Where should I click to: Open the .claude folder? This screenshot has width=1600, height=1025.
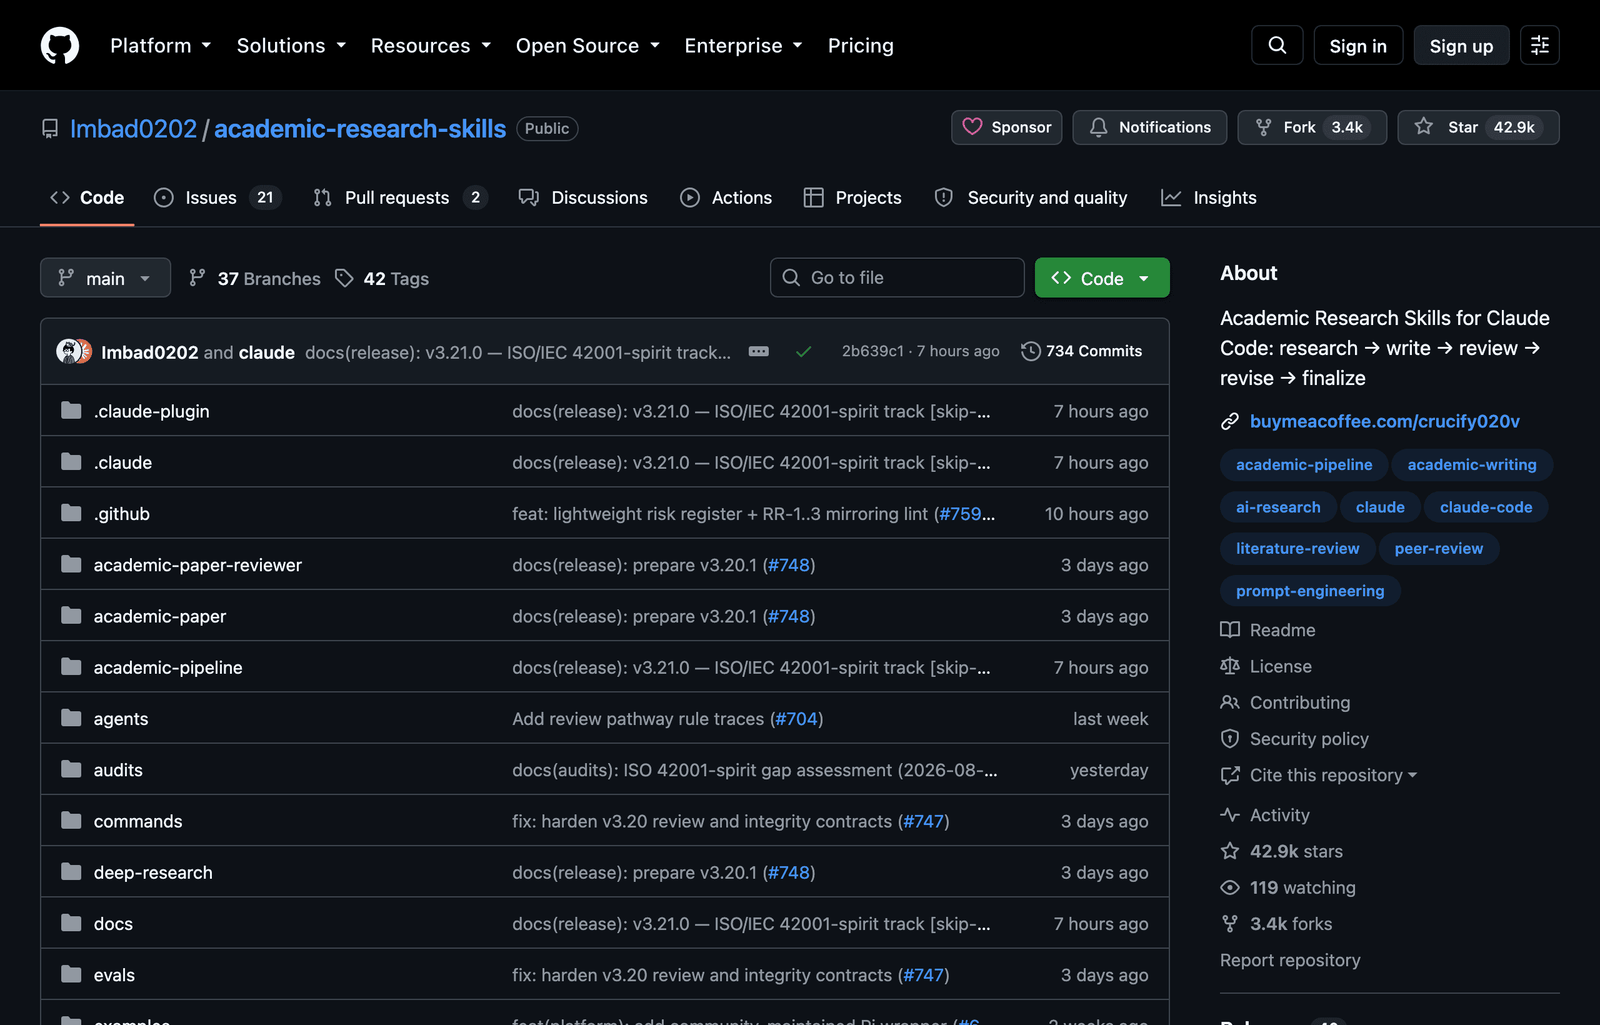123,462
